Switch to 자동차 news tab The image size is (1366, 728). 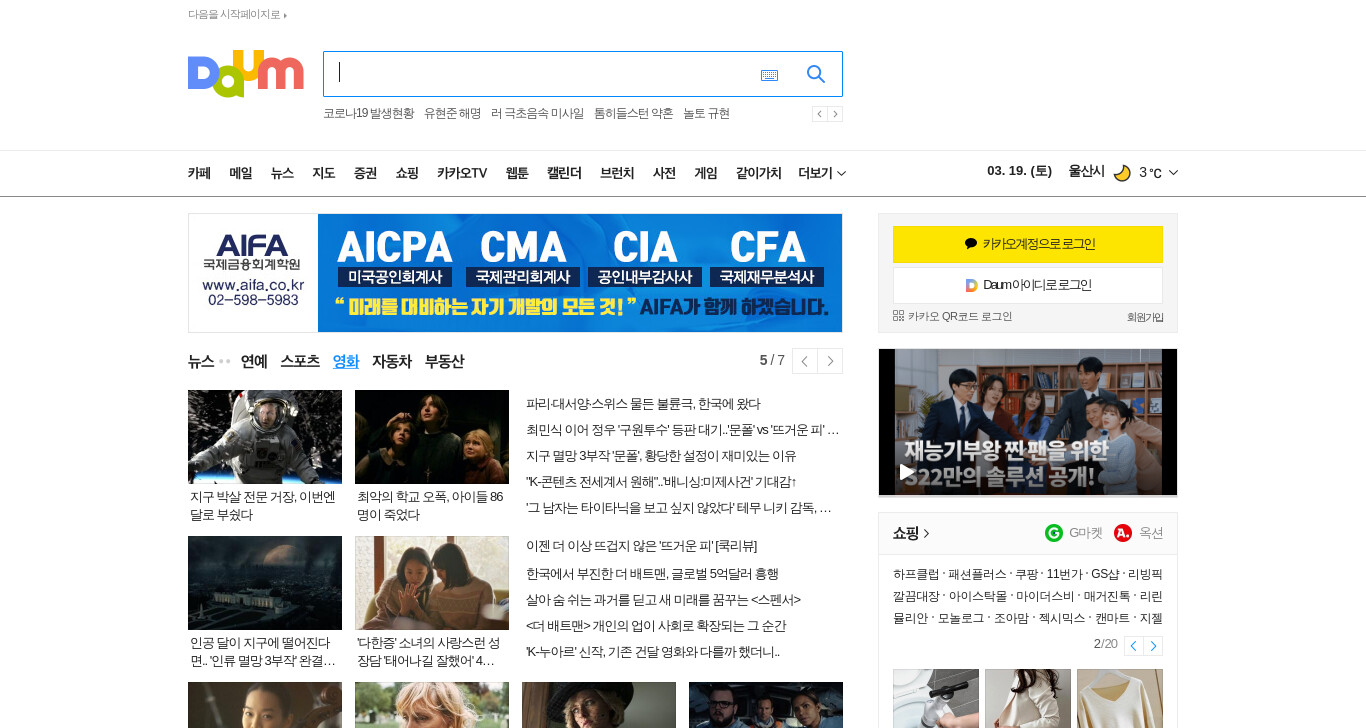pyautogui.click(x=392, y=361)
